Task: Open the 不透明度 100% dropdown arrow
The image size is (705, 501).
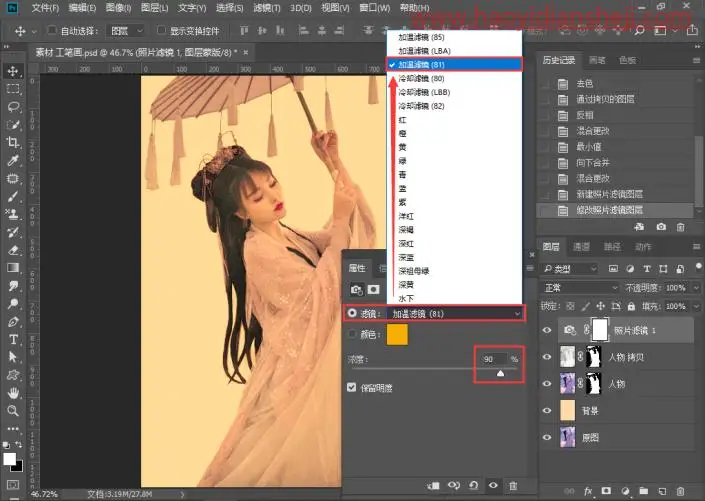Action: [696, 288]
